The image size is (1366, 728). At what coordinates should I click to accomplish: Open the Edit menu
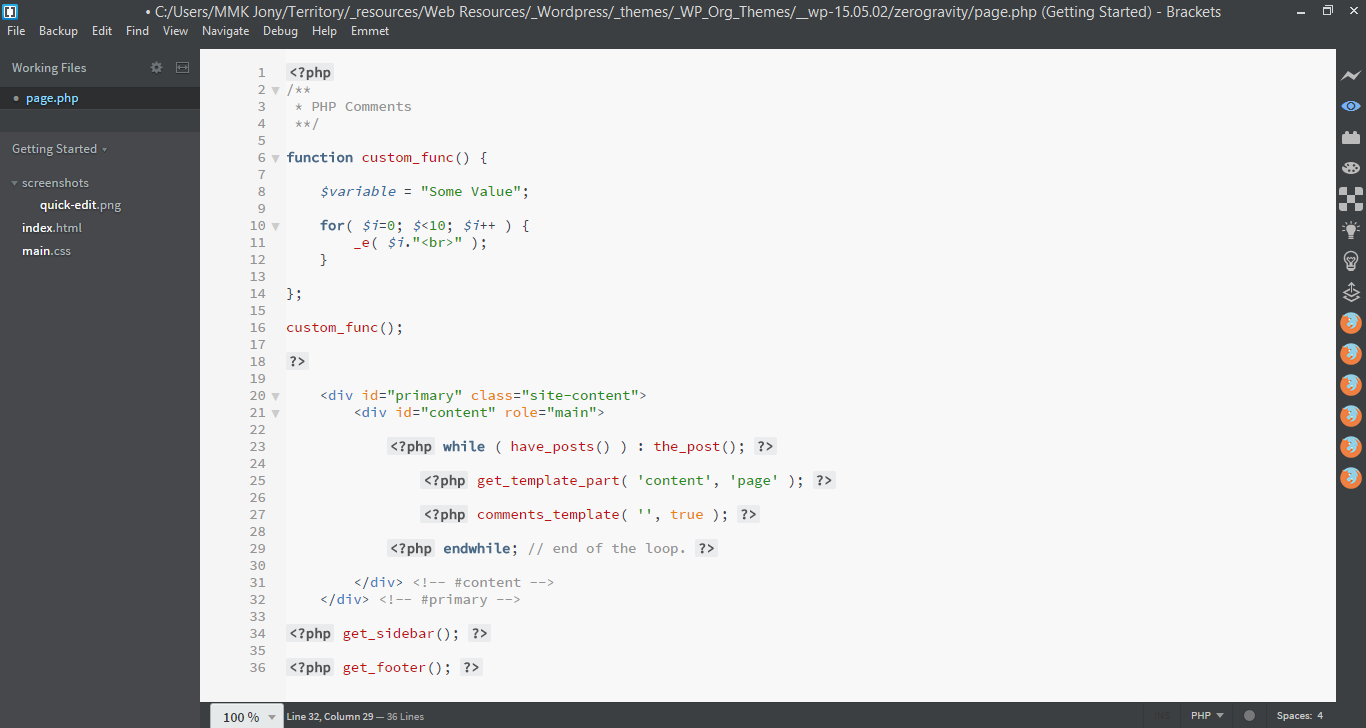pyautogui.click(x=102, y=31)
